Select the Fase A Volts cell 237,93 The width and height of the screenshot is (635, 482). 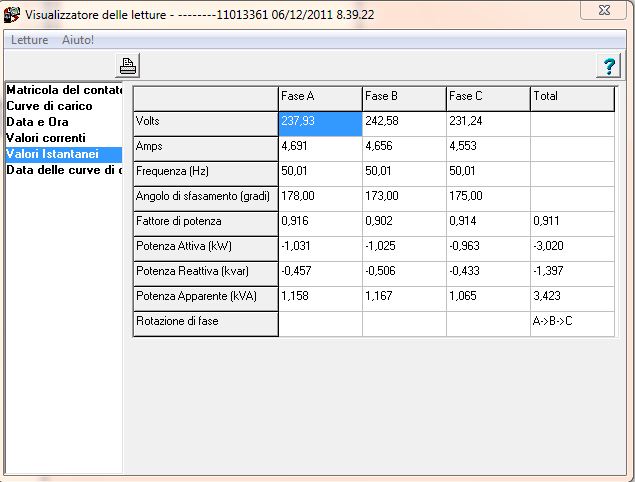pos(319,122)
